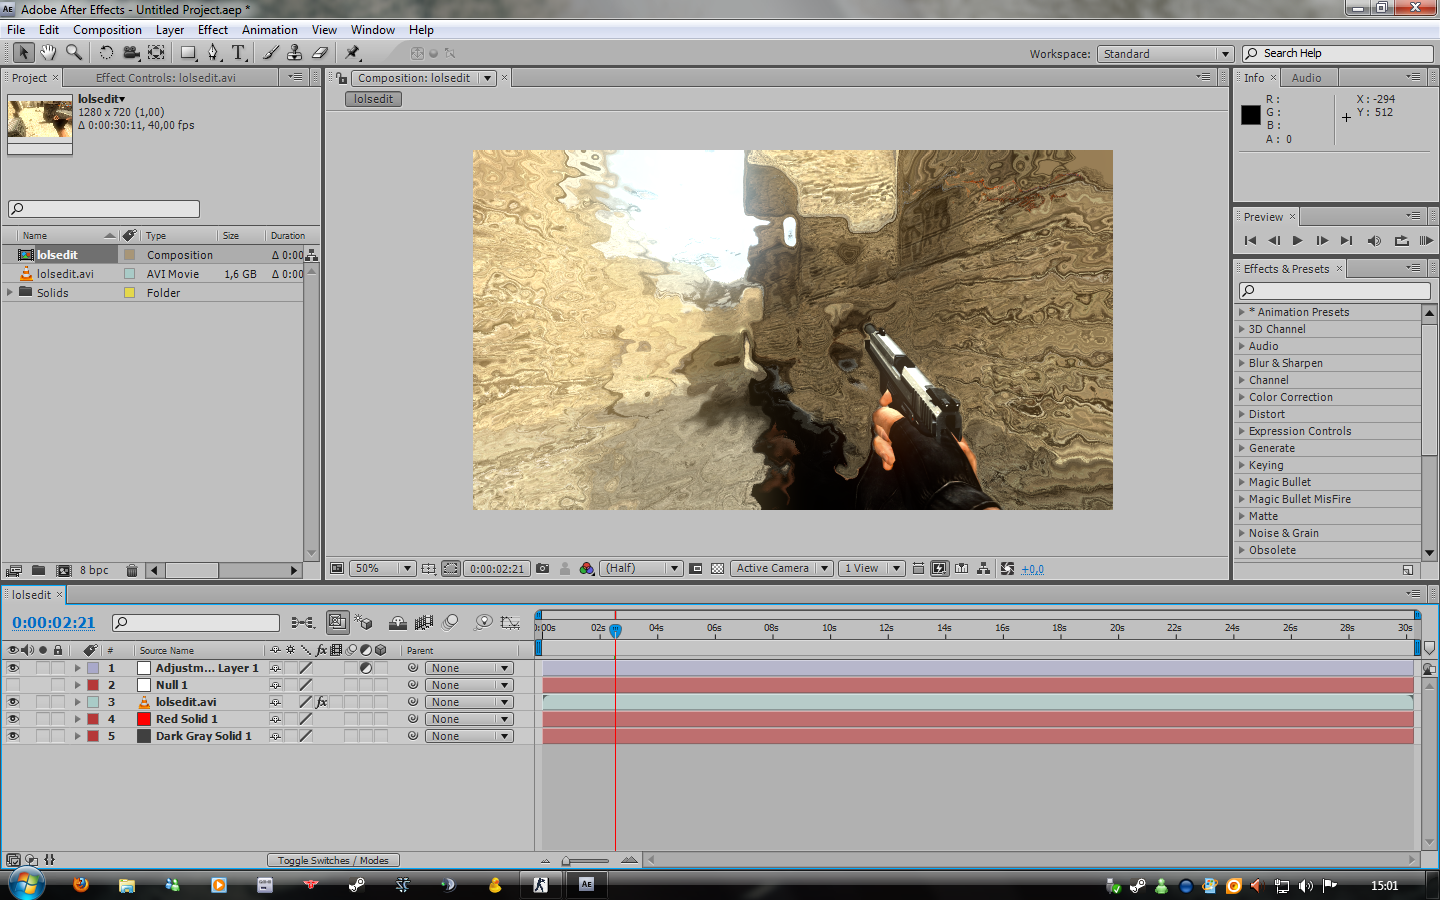Screen dimensions: 1440x900
Task: Open the Composition menu
Action: point(107,30)
